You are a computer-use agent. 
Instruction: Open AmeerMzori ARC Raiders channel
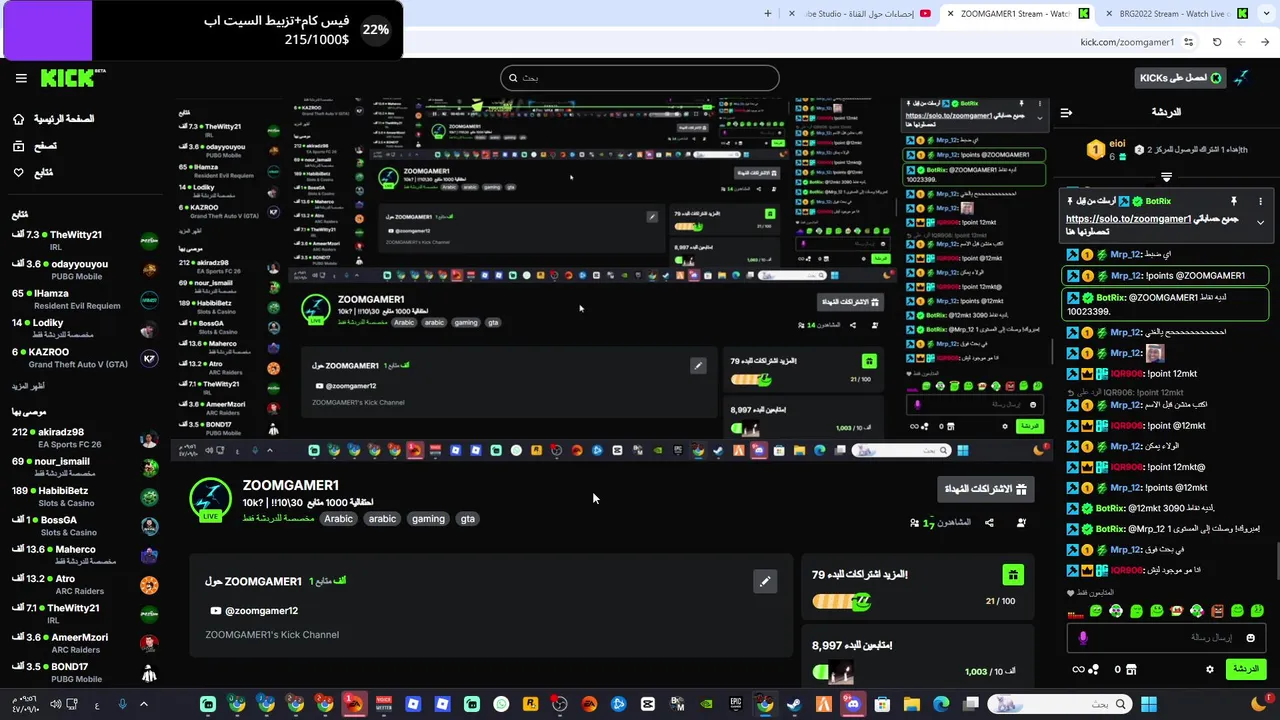tap(85, 643)
